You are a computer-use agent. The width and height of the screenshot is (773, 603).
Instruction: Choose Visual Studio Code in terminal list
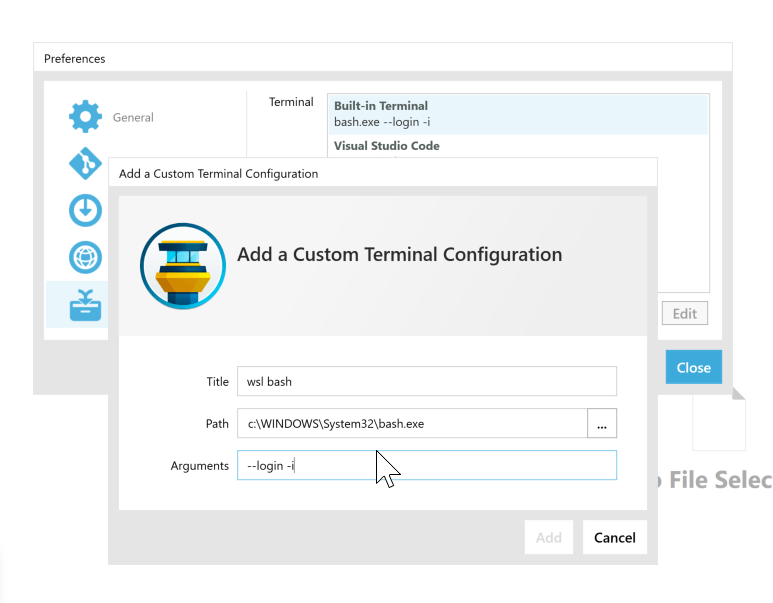(386, 146)
